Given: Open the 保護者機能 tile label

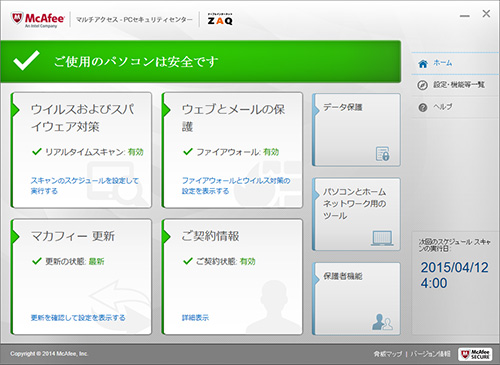Looking at the screenshot, I should [343, 276].
